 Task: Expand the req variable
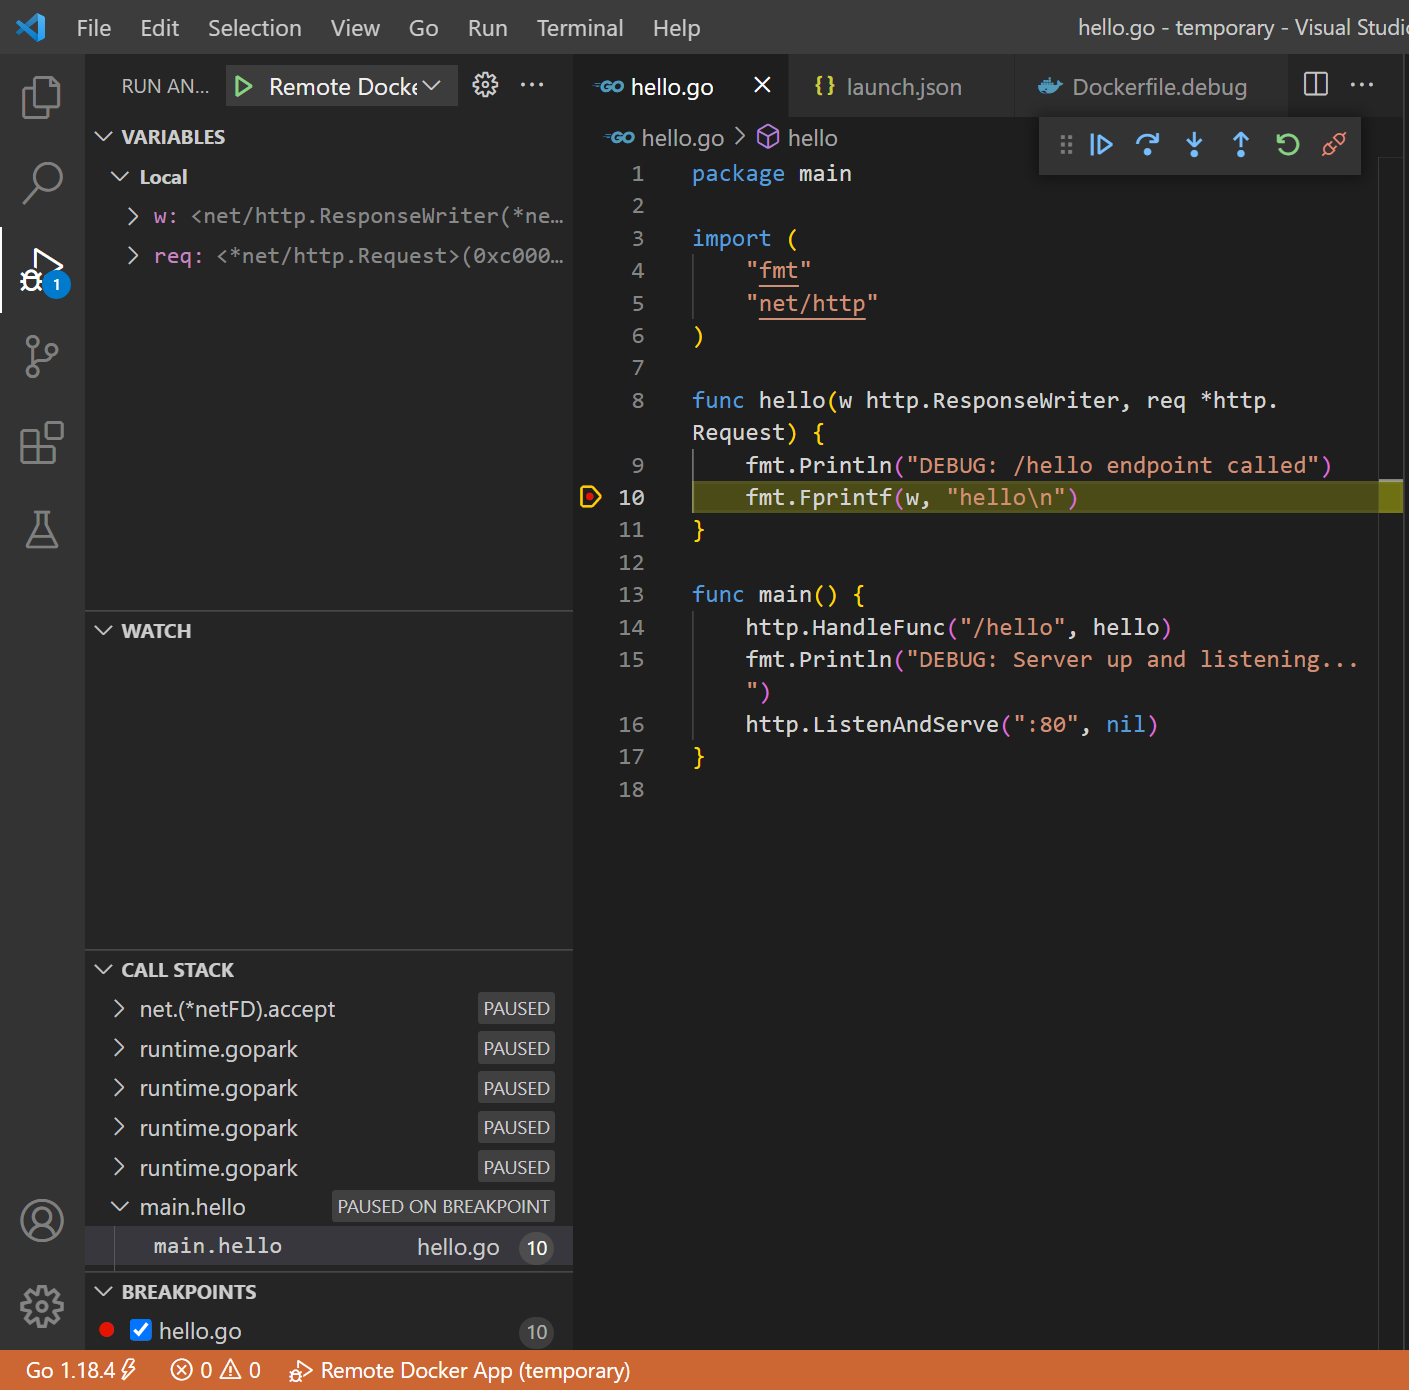tap(133, 256)
